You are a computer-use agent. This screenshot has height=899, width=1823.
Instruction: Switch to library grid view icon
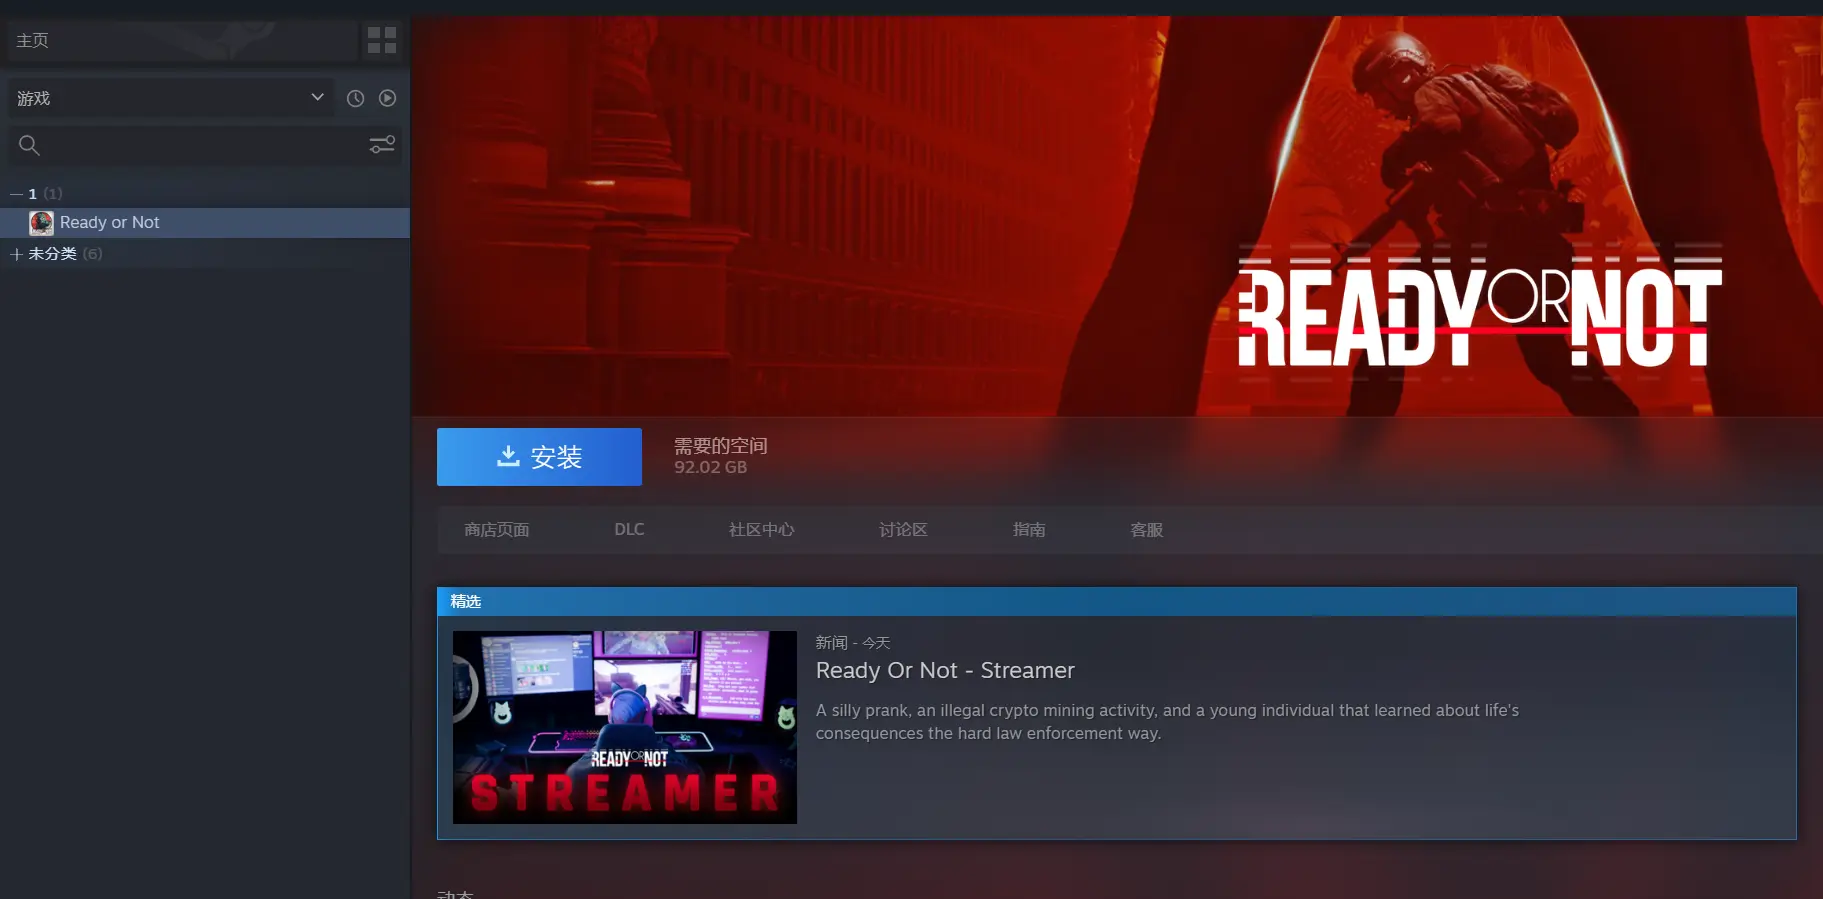(382, 41)
